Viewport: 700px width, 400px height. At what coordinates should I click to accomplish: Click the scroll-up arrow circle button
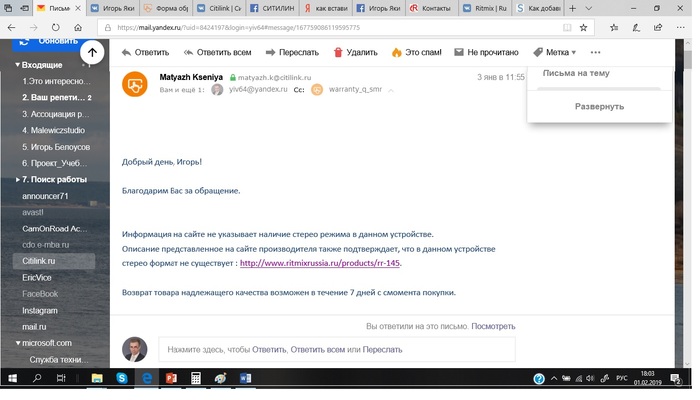(x=92, y=52)
